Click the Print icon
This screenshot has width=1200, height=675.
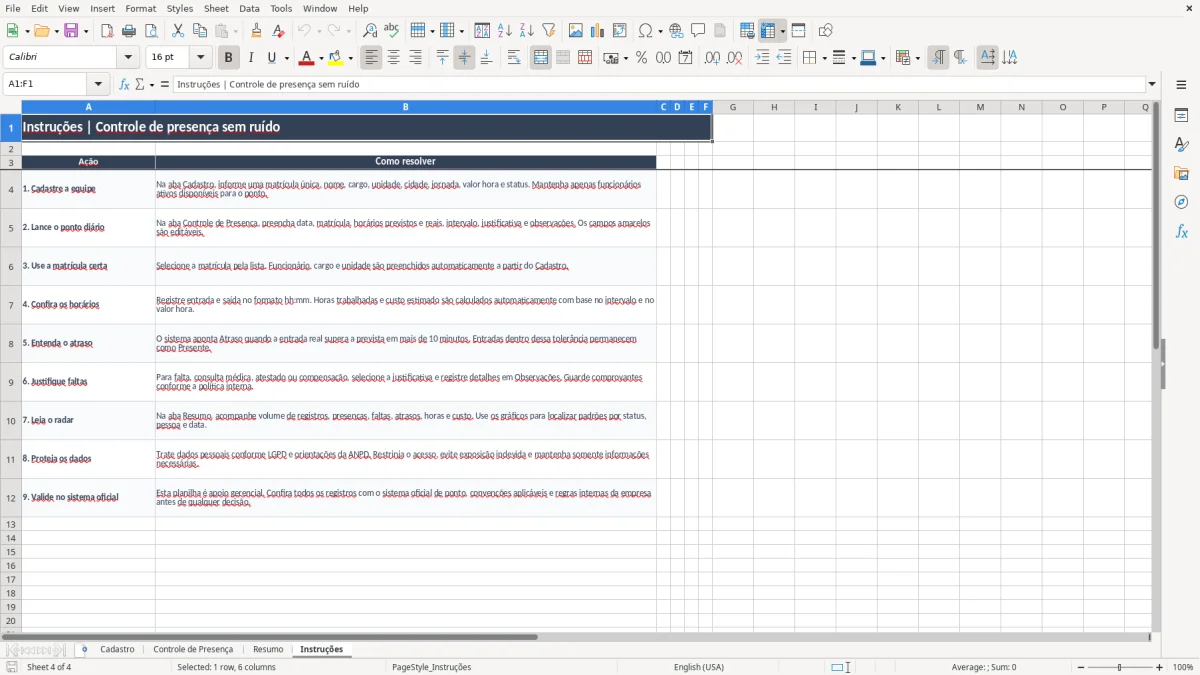[129, 31]
